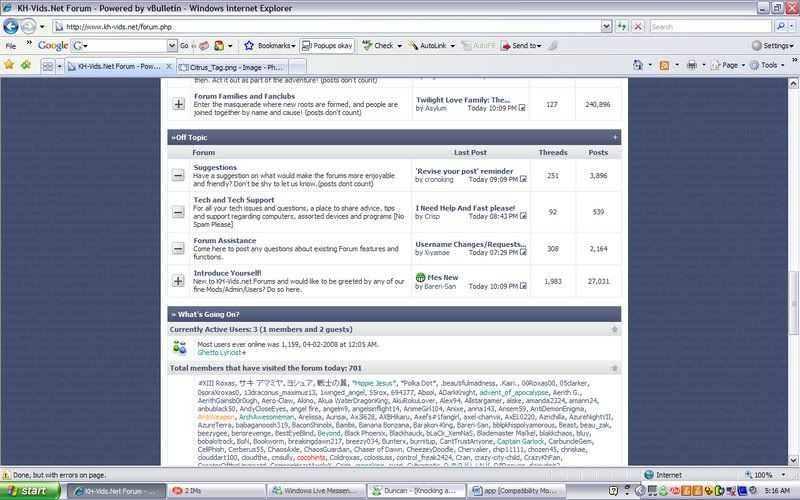Open the Page menu dropdown
Screen dimensions: 800x500
743,65
